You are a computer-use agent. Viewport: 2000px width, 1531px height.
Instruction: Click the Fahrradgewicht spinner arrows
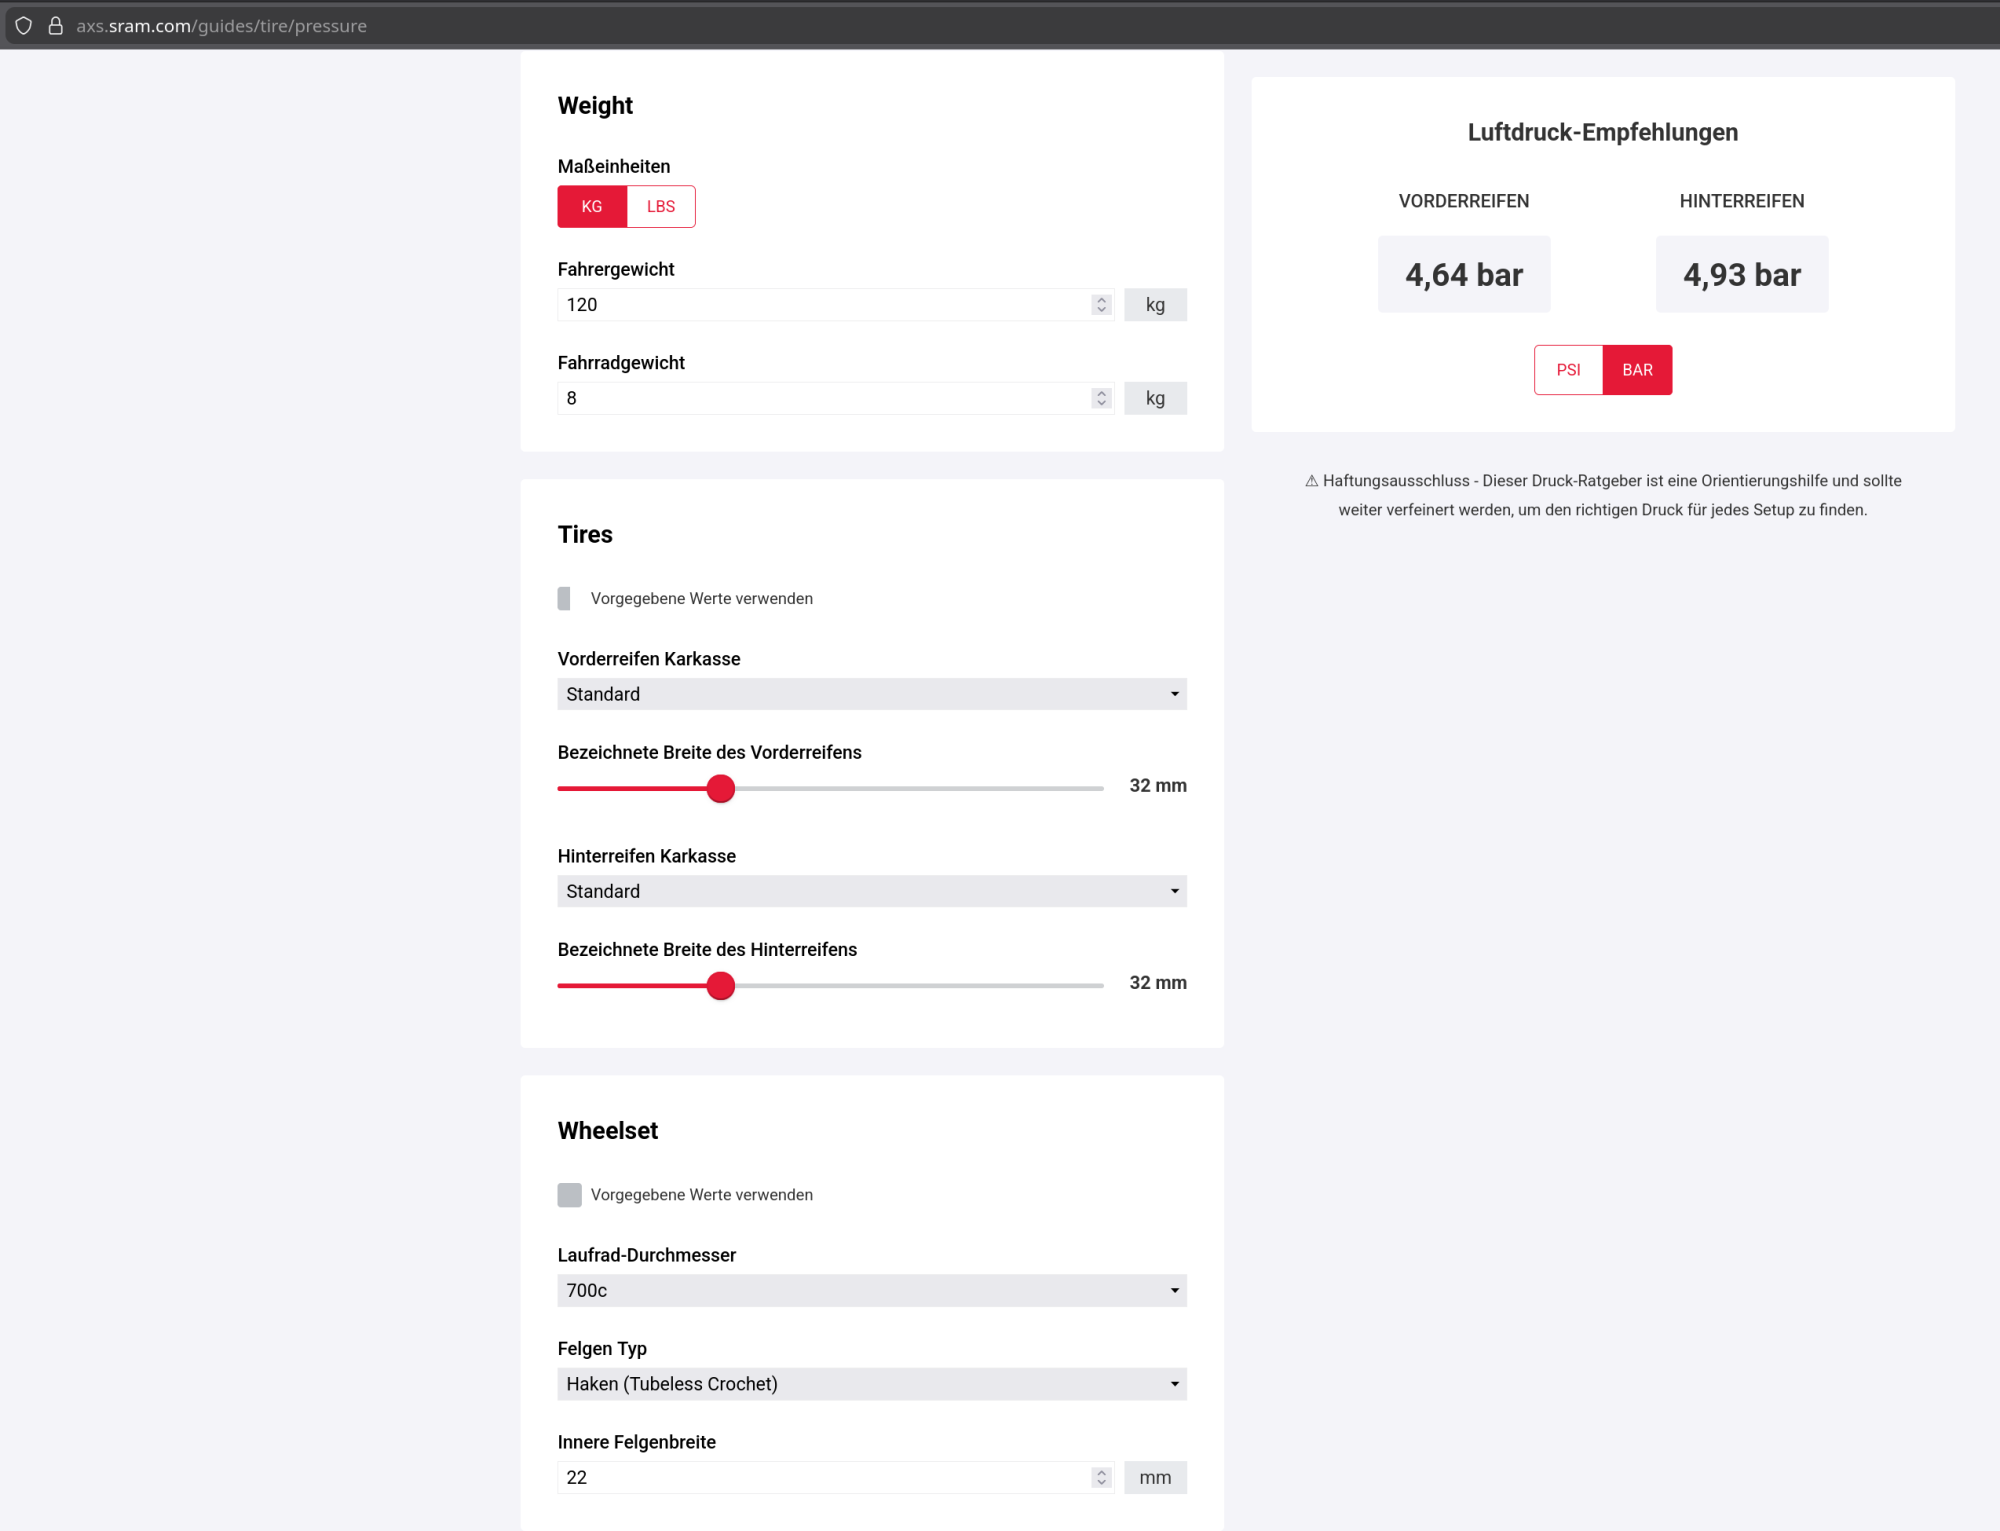click(1101, 398)
